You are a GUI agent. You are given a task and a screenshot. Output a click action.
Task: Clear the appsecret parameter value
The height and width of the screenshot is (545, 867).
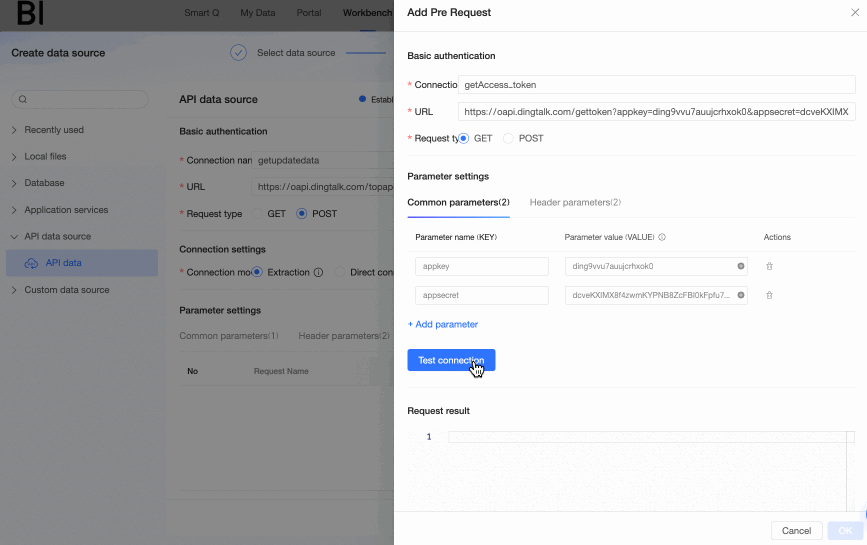pyautogui.click(x=740, y=295)
